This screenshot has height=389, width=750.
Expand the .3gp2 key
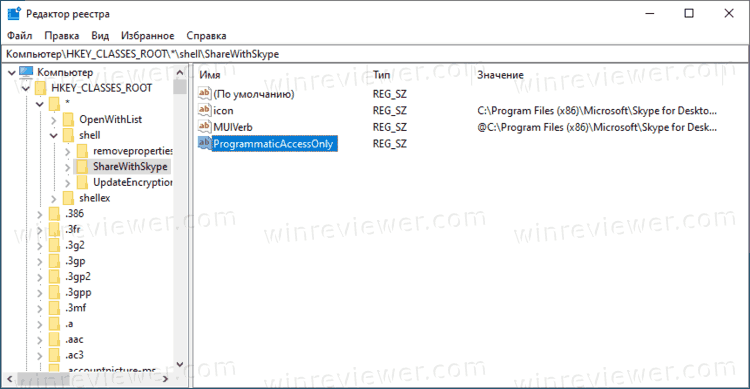tap(40, 278)
